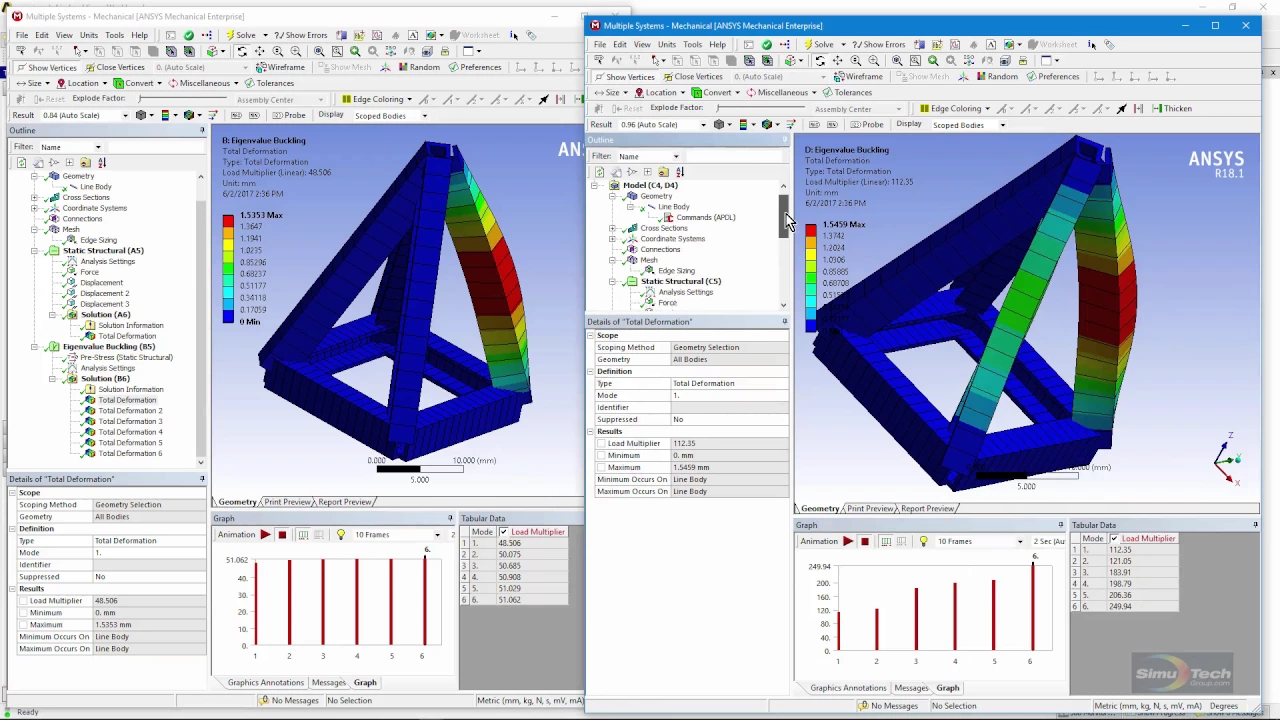The image size is (1280, 720).
Task: Click Zoom To Fit in the left window
Action: pos(319,51)
